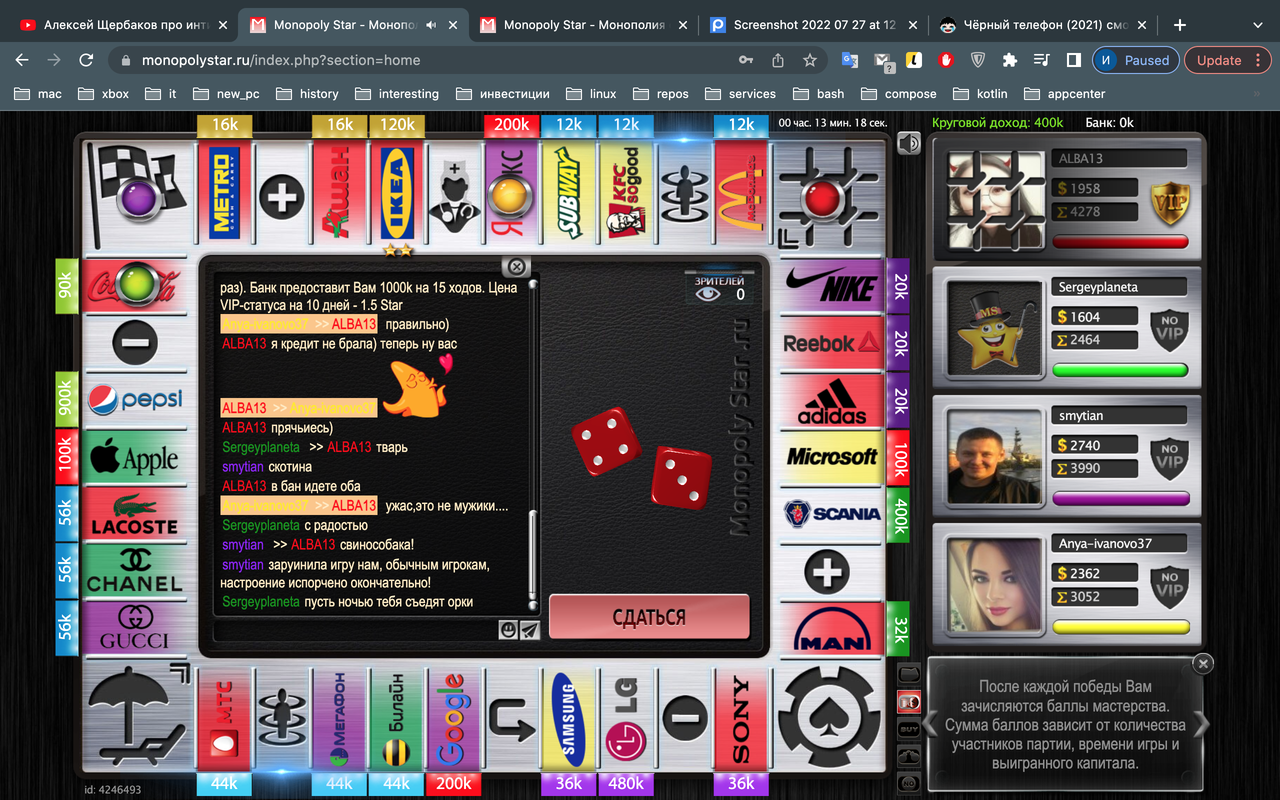Select the Sony property cell

coord(741,718)
